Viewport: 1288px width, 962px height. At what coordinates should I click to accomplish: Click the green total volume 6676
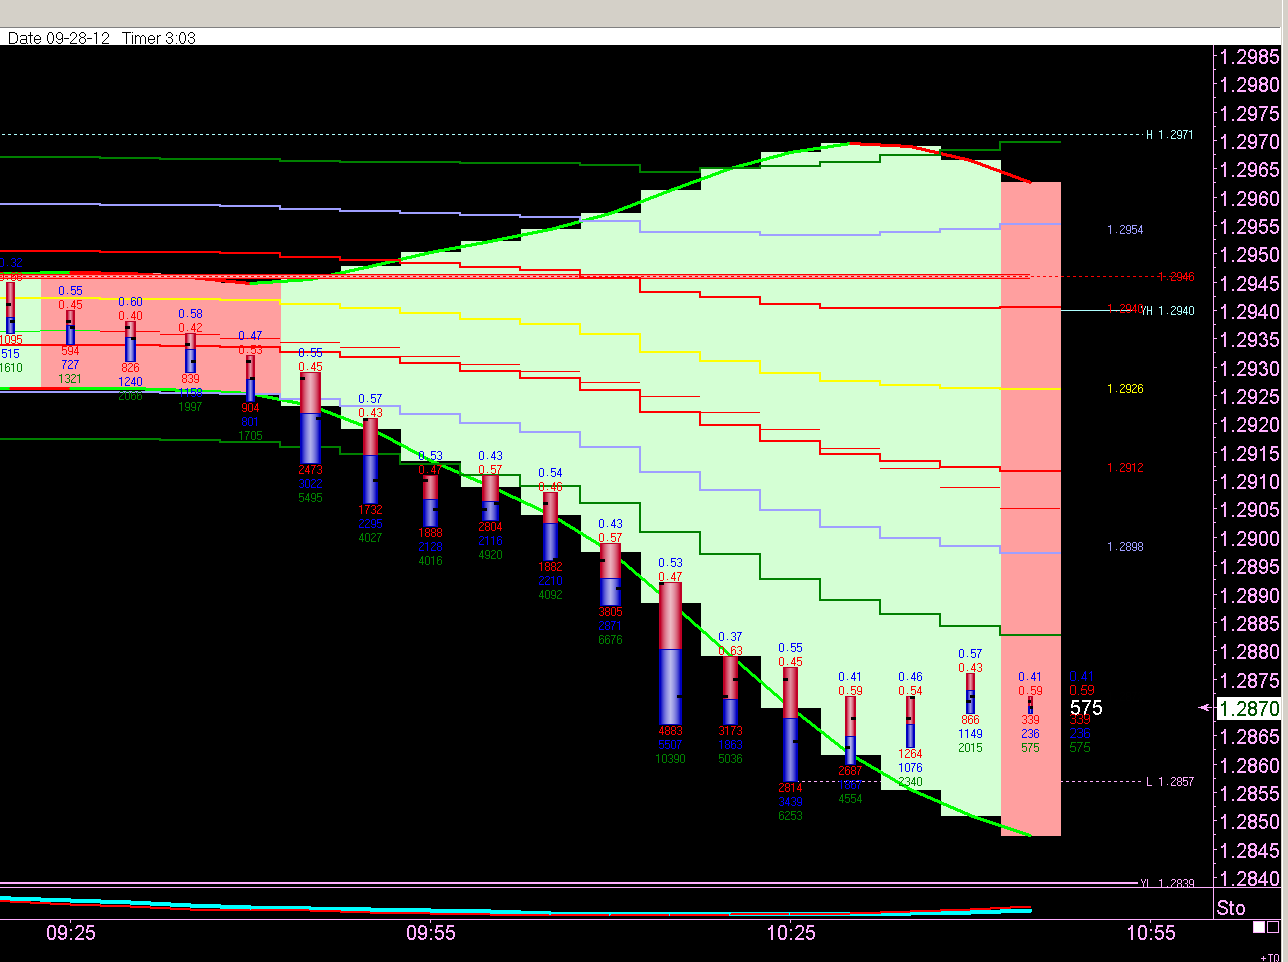pos(610,640)
